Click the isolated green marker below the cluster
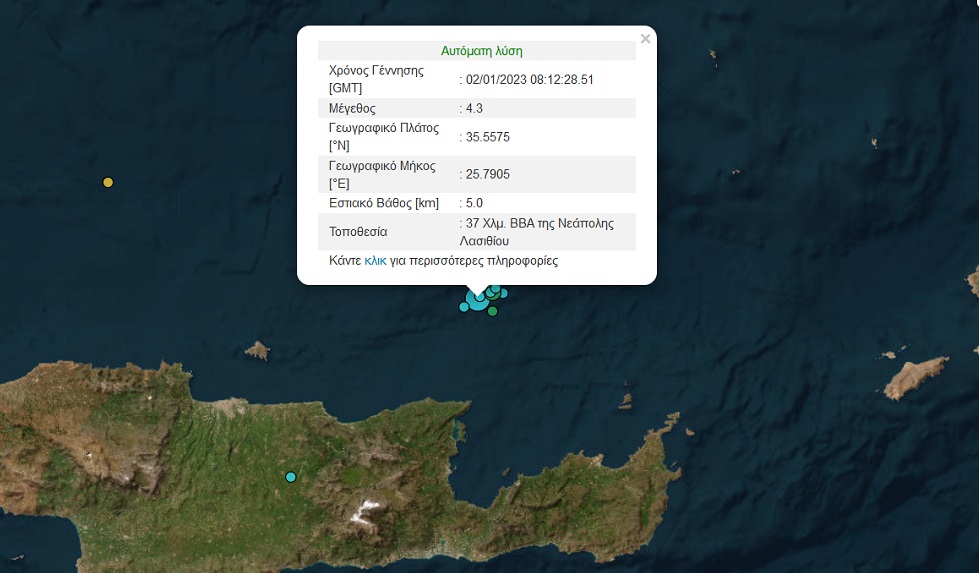979x573 pixels. coord(493,311)
